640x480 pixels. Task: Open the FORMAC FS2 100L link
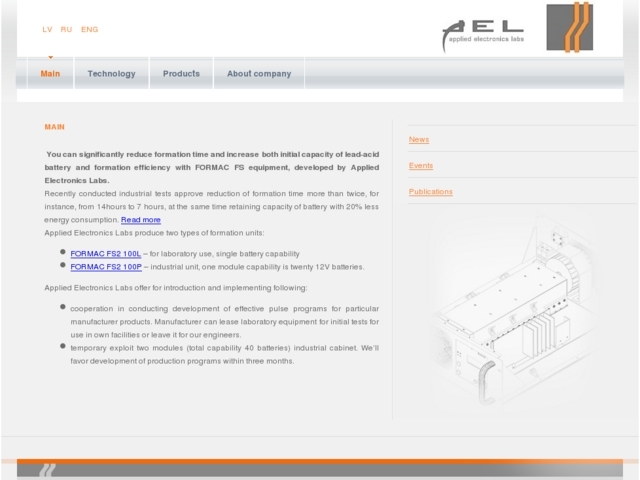coord(106,253)
